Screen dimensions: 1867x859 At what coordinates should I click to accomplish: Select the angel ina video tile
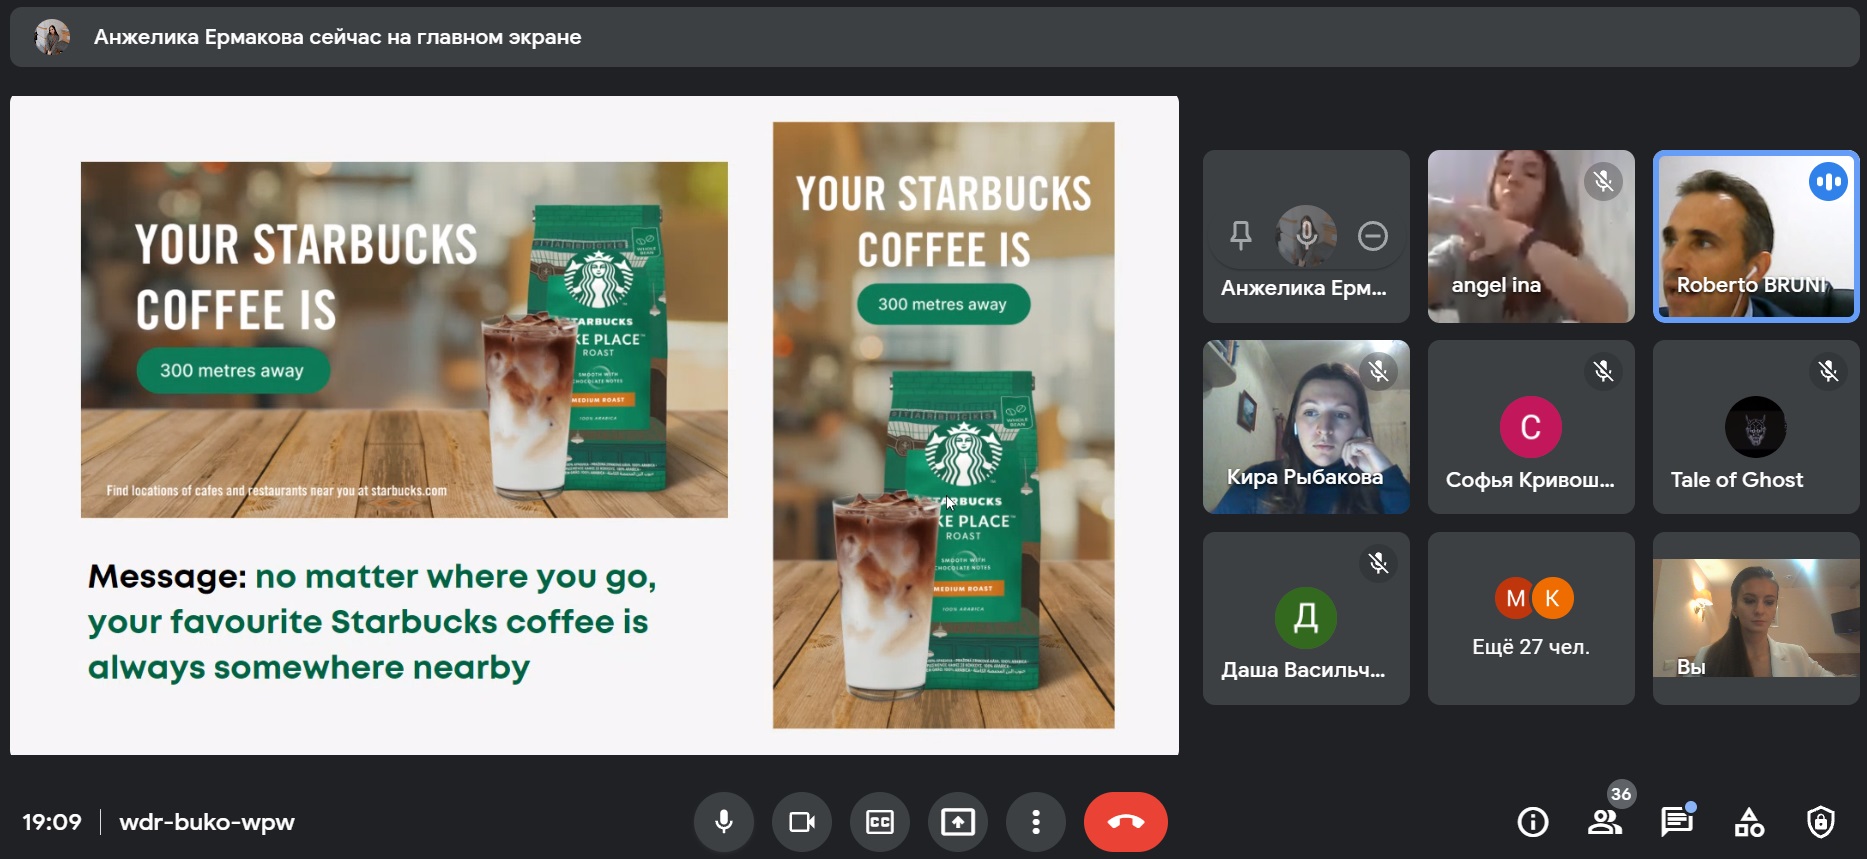click(x=1531, y=236)
